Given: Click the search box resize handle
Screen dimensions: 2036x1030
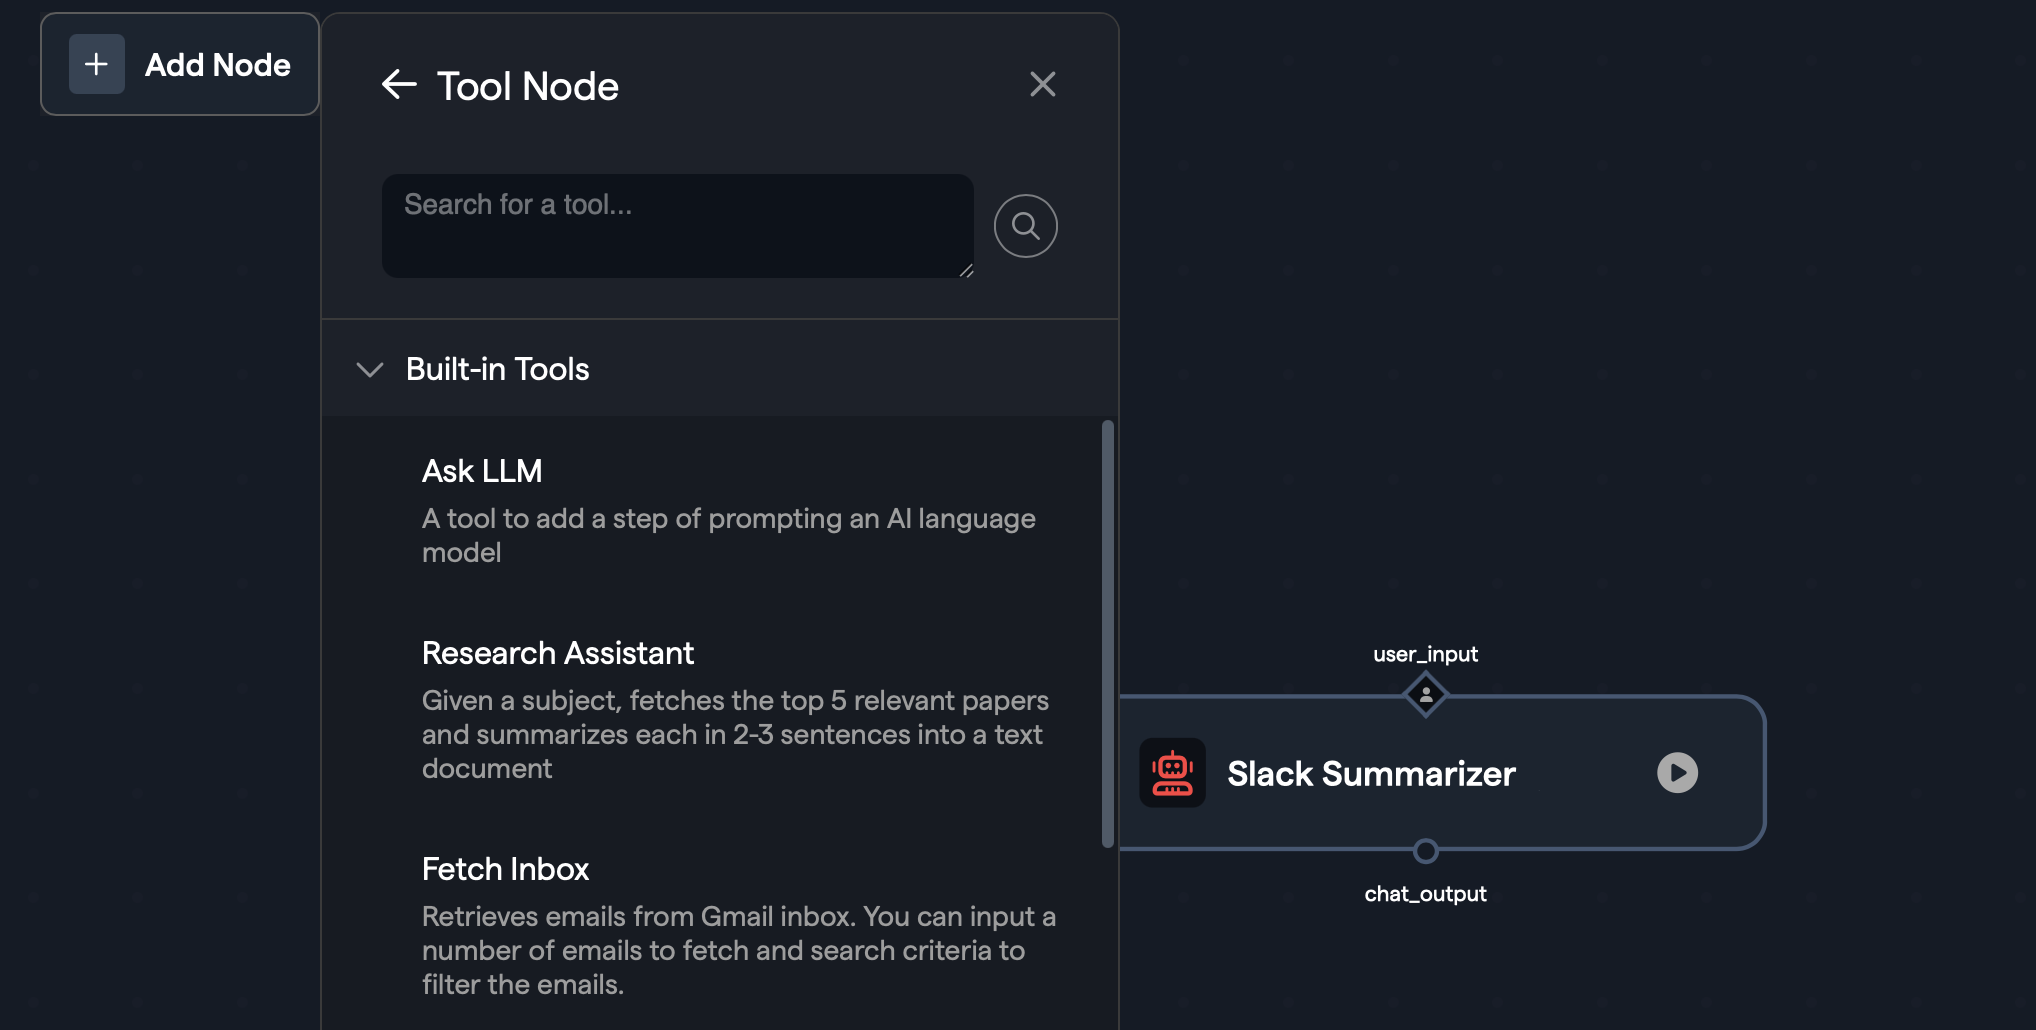Looking at the screenshot, I should pyautogui.click(x=966, y=271).
